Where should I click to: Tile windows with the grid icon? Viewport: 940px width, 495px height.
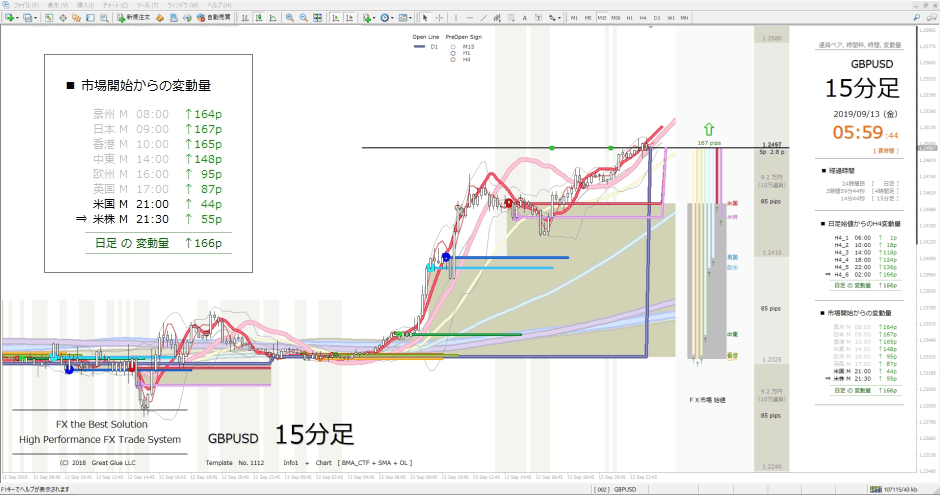317,18
